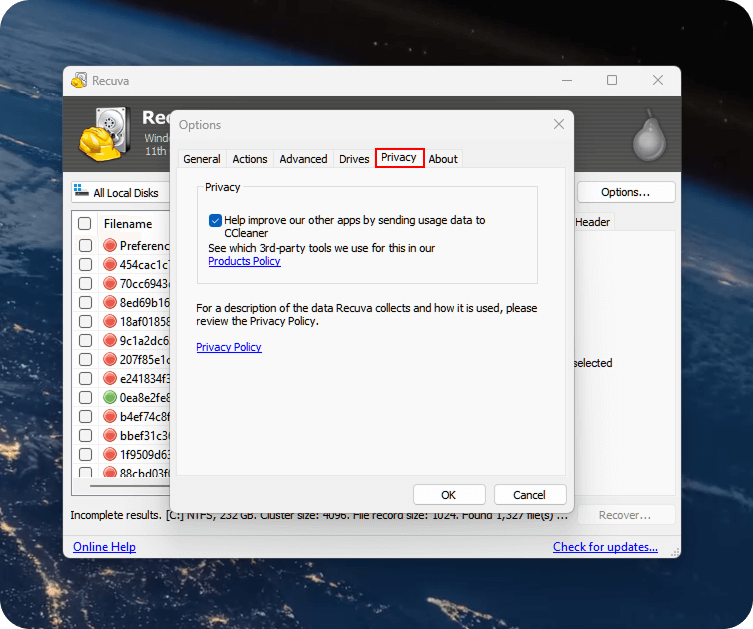The width and height of the screenshot is (753, 629).
Task: Switch to the Actions tab
Action: click(x=250, y=159)
